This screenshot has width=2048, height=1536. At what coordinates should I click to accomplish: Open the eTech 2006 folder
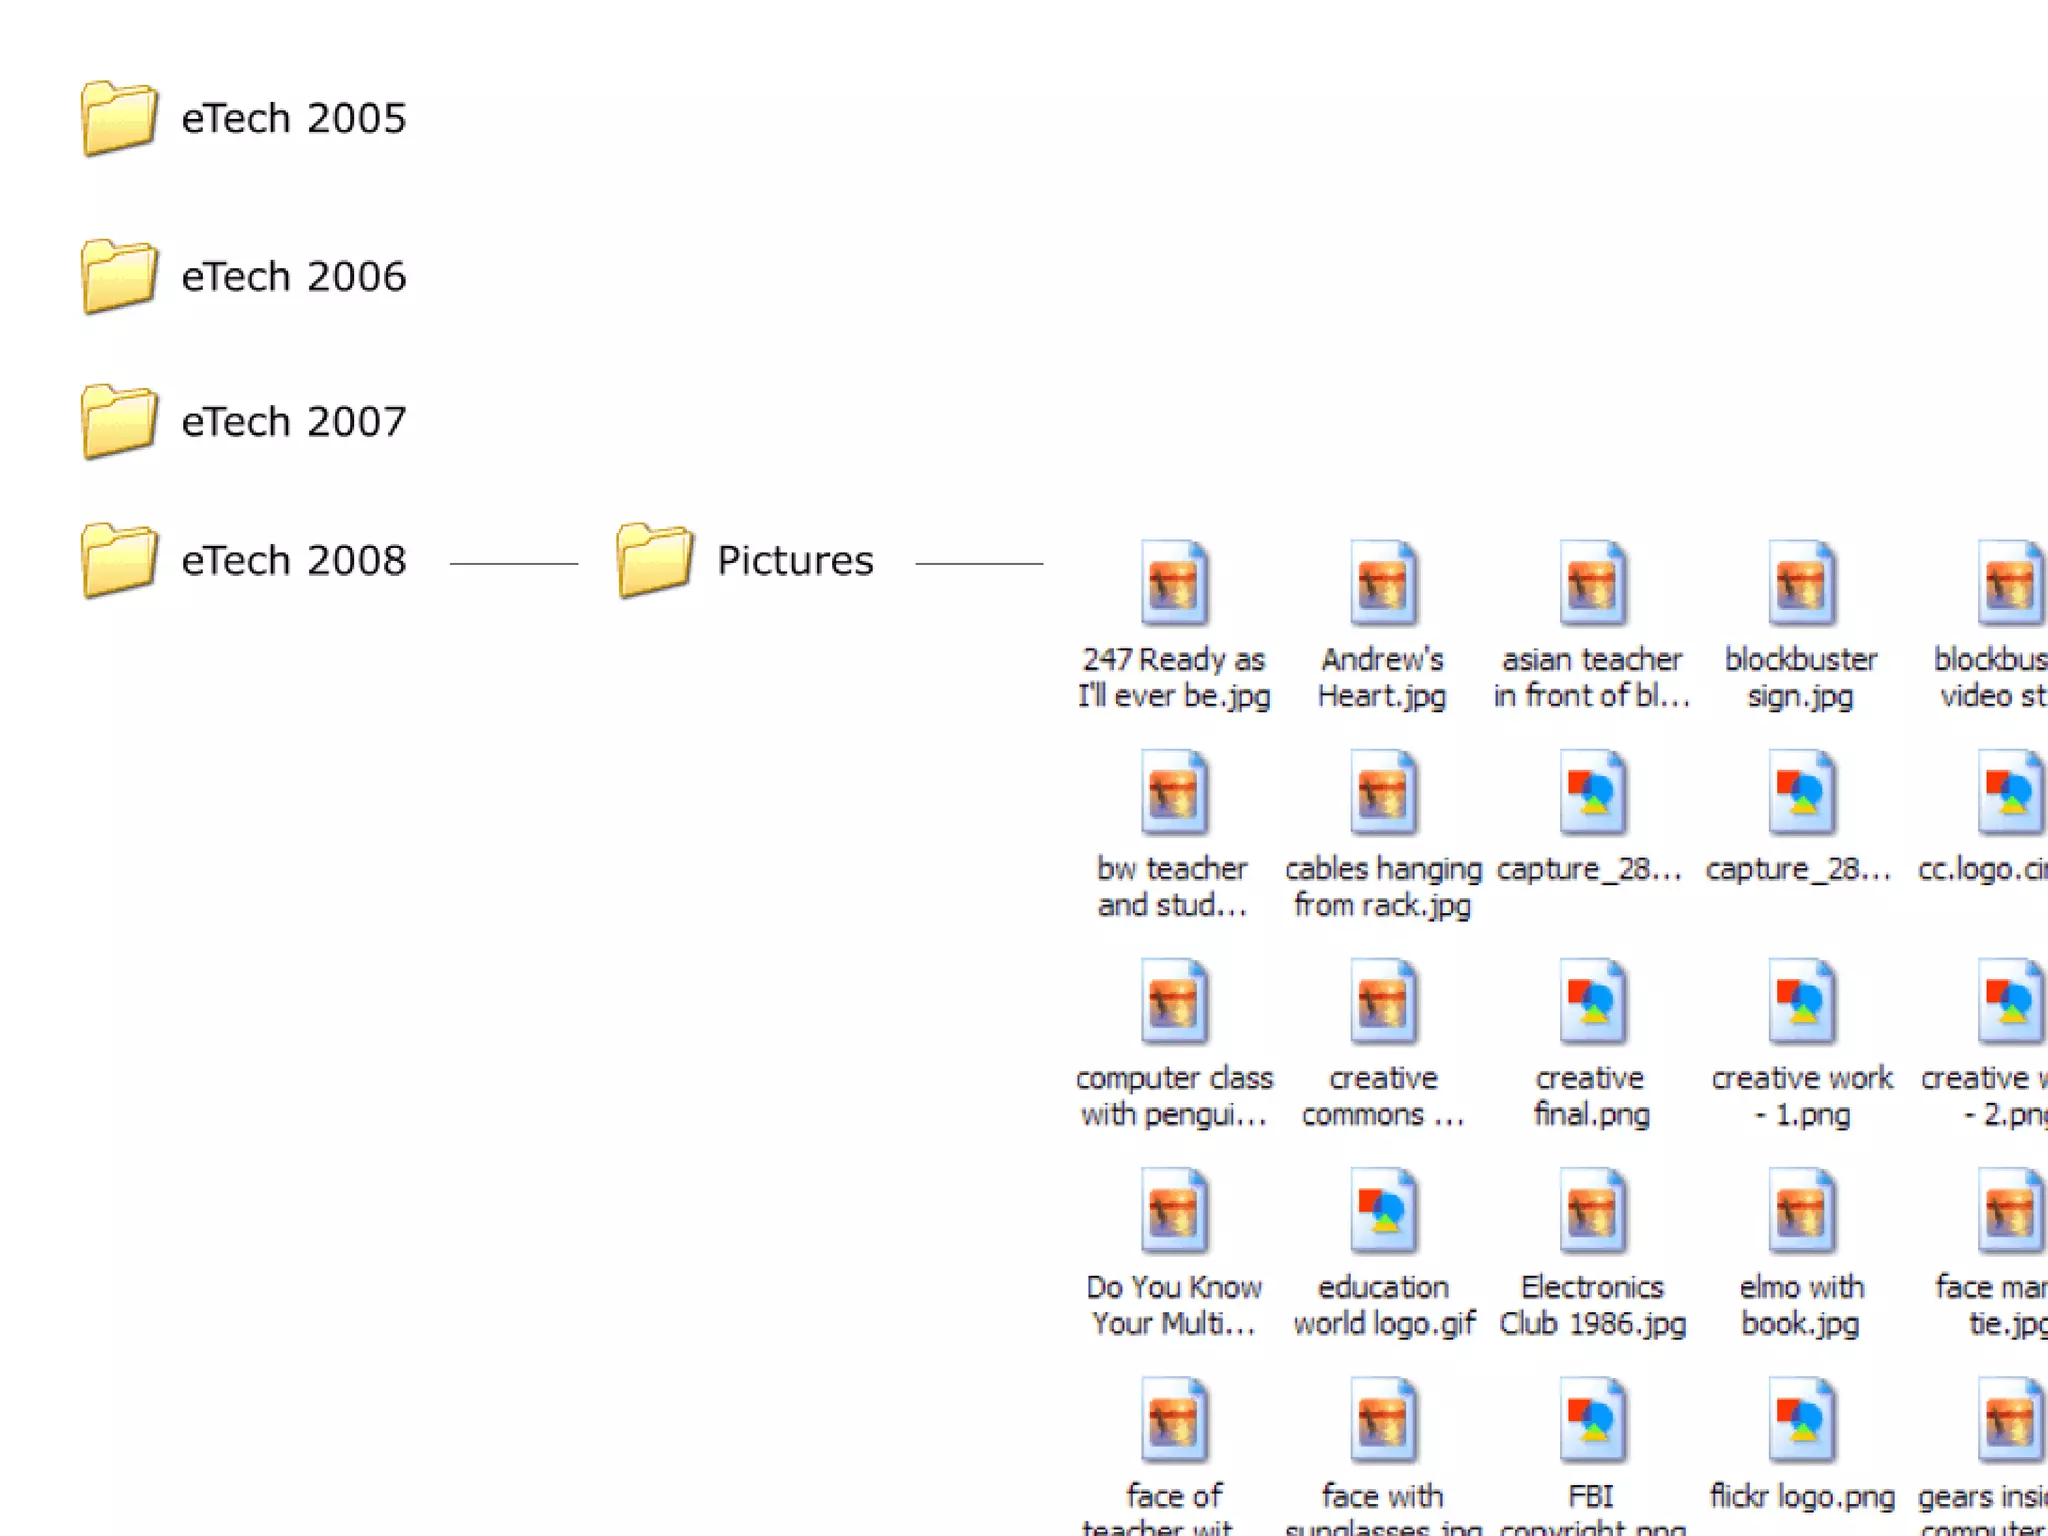pos(119,276)
